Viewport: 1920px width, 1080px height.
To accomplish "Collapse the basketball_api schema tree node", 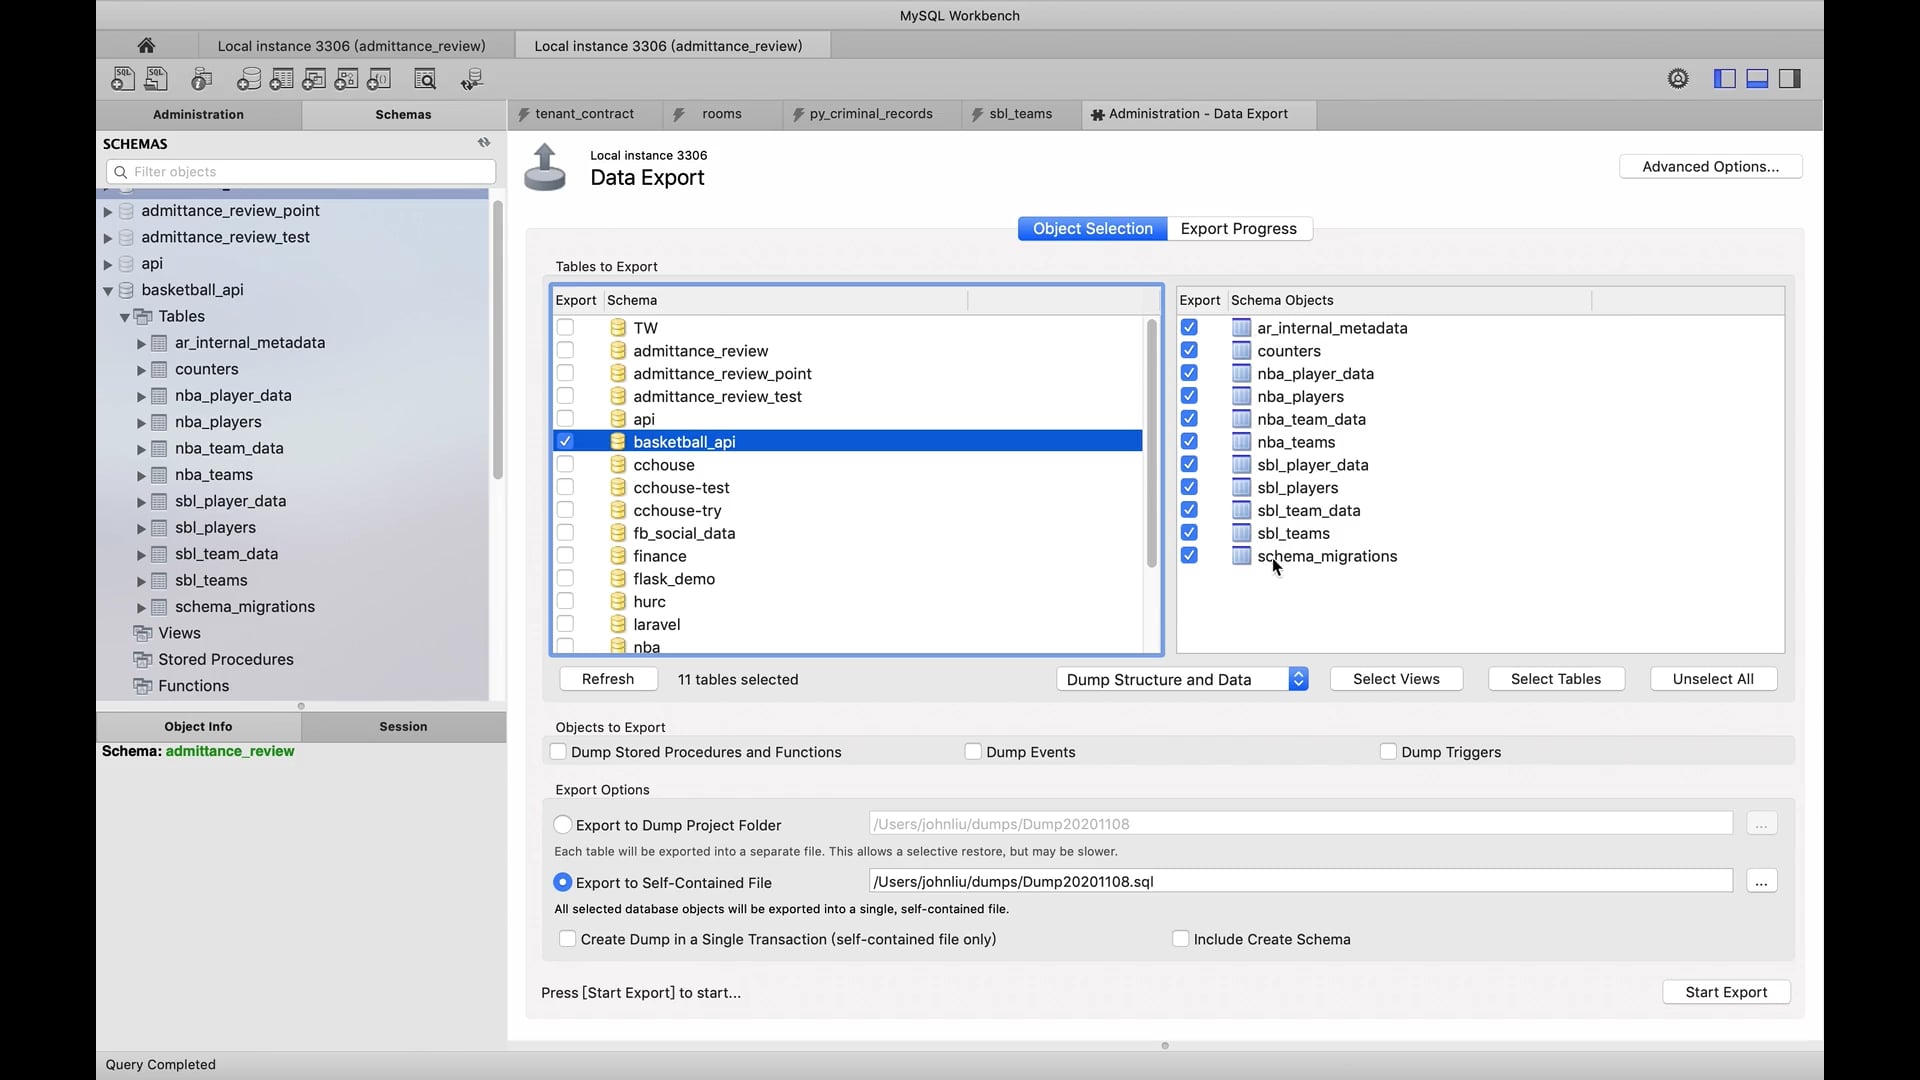I will 108,290.
